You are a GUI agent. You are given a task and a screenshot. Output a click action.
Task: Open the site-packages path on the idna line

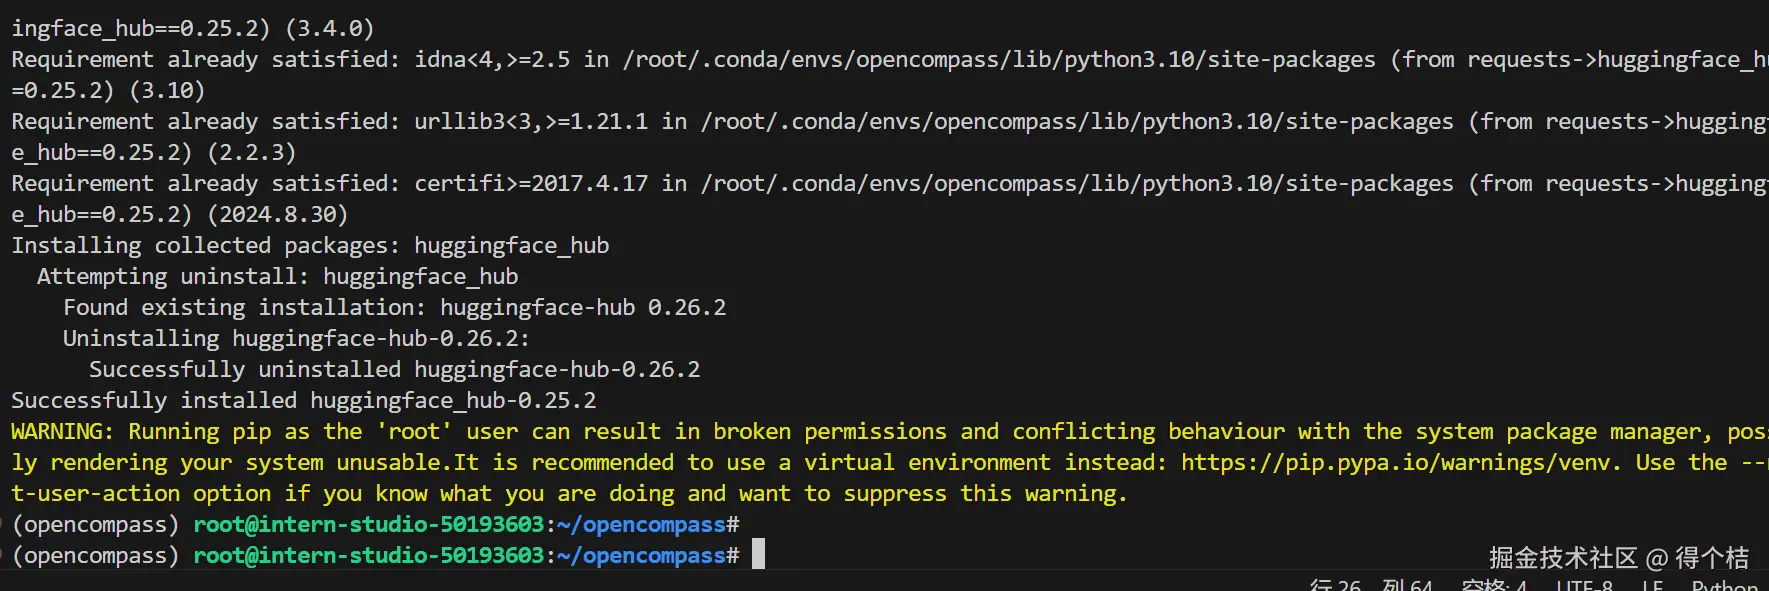pos(998,60)
